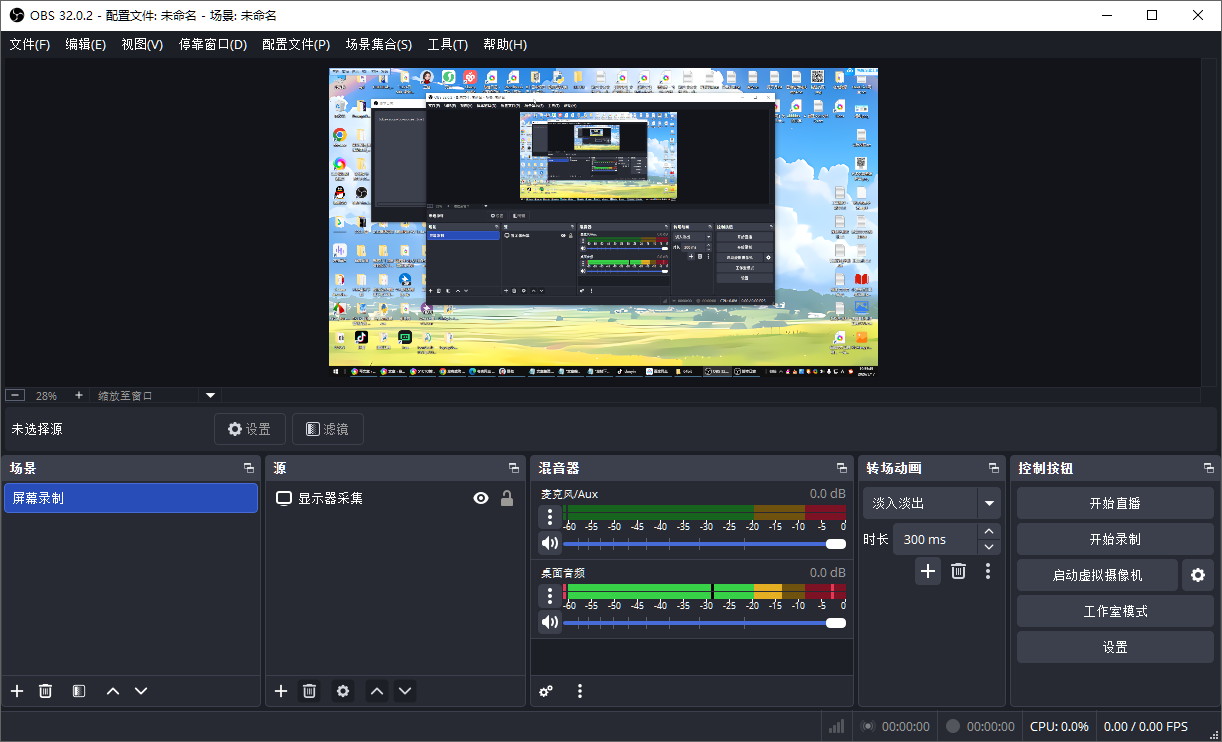Open transition properties three-dot menu
This screenshot has width=1222, height=742.
coord(988,571)
